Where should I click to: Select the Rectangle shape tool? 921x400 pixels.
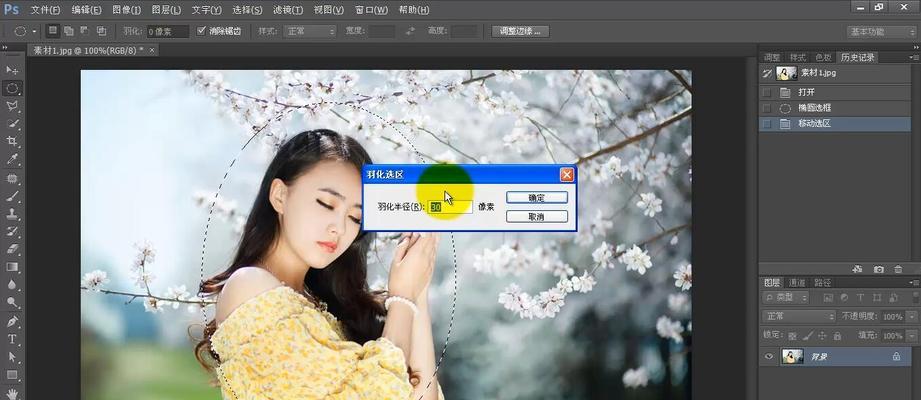[12, 375]
